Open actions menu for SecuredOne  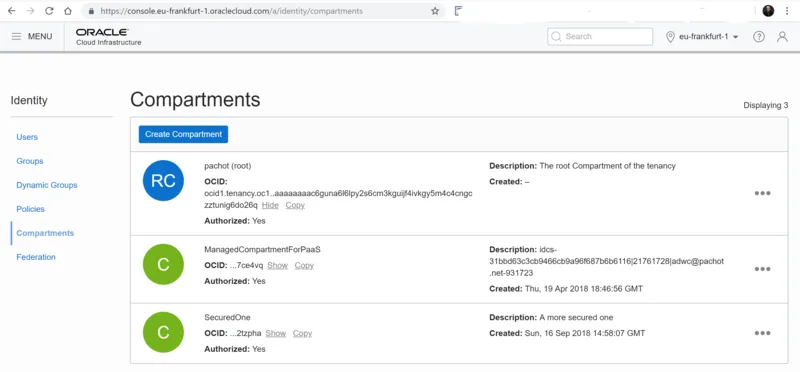tap(762, 333)
